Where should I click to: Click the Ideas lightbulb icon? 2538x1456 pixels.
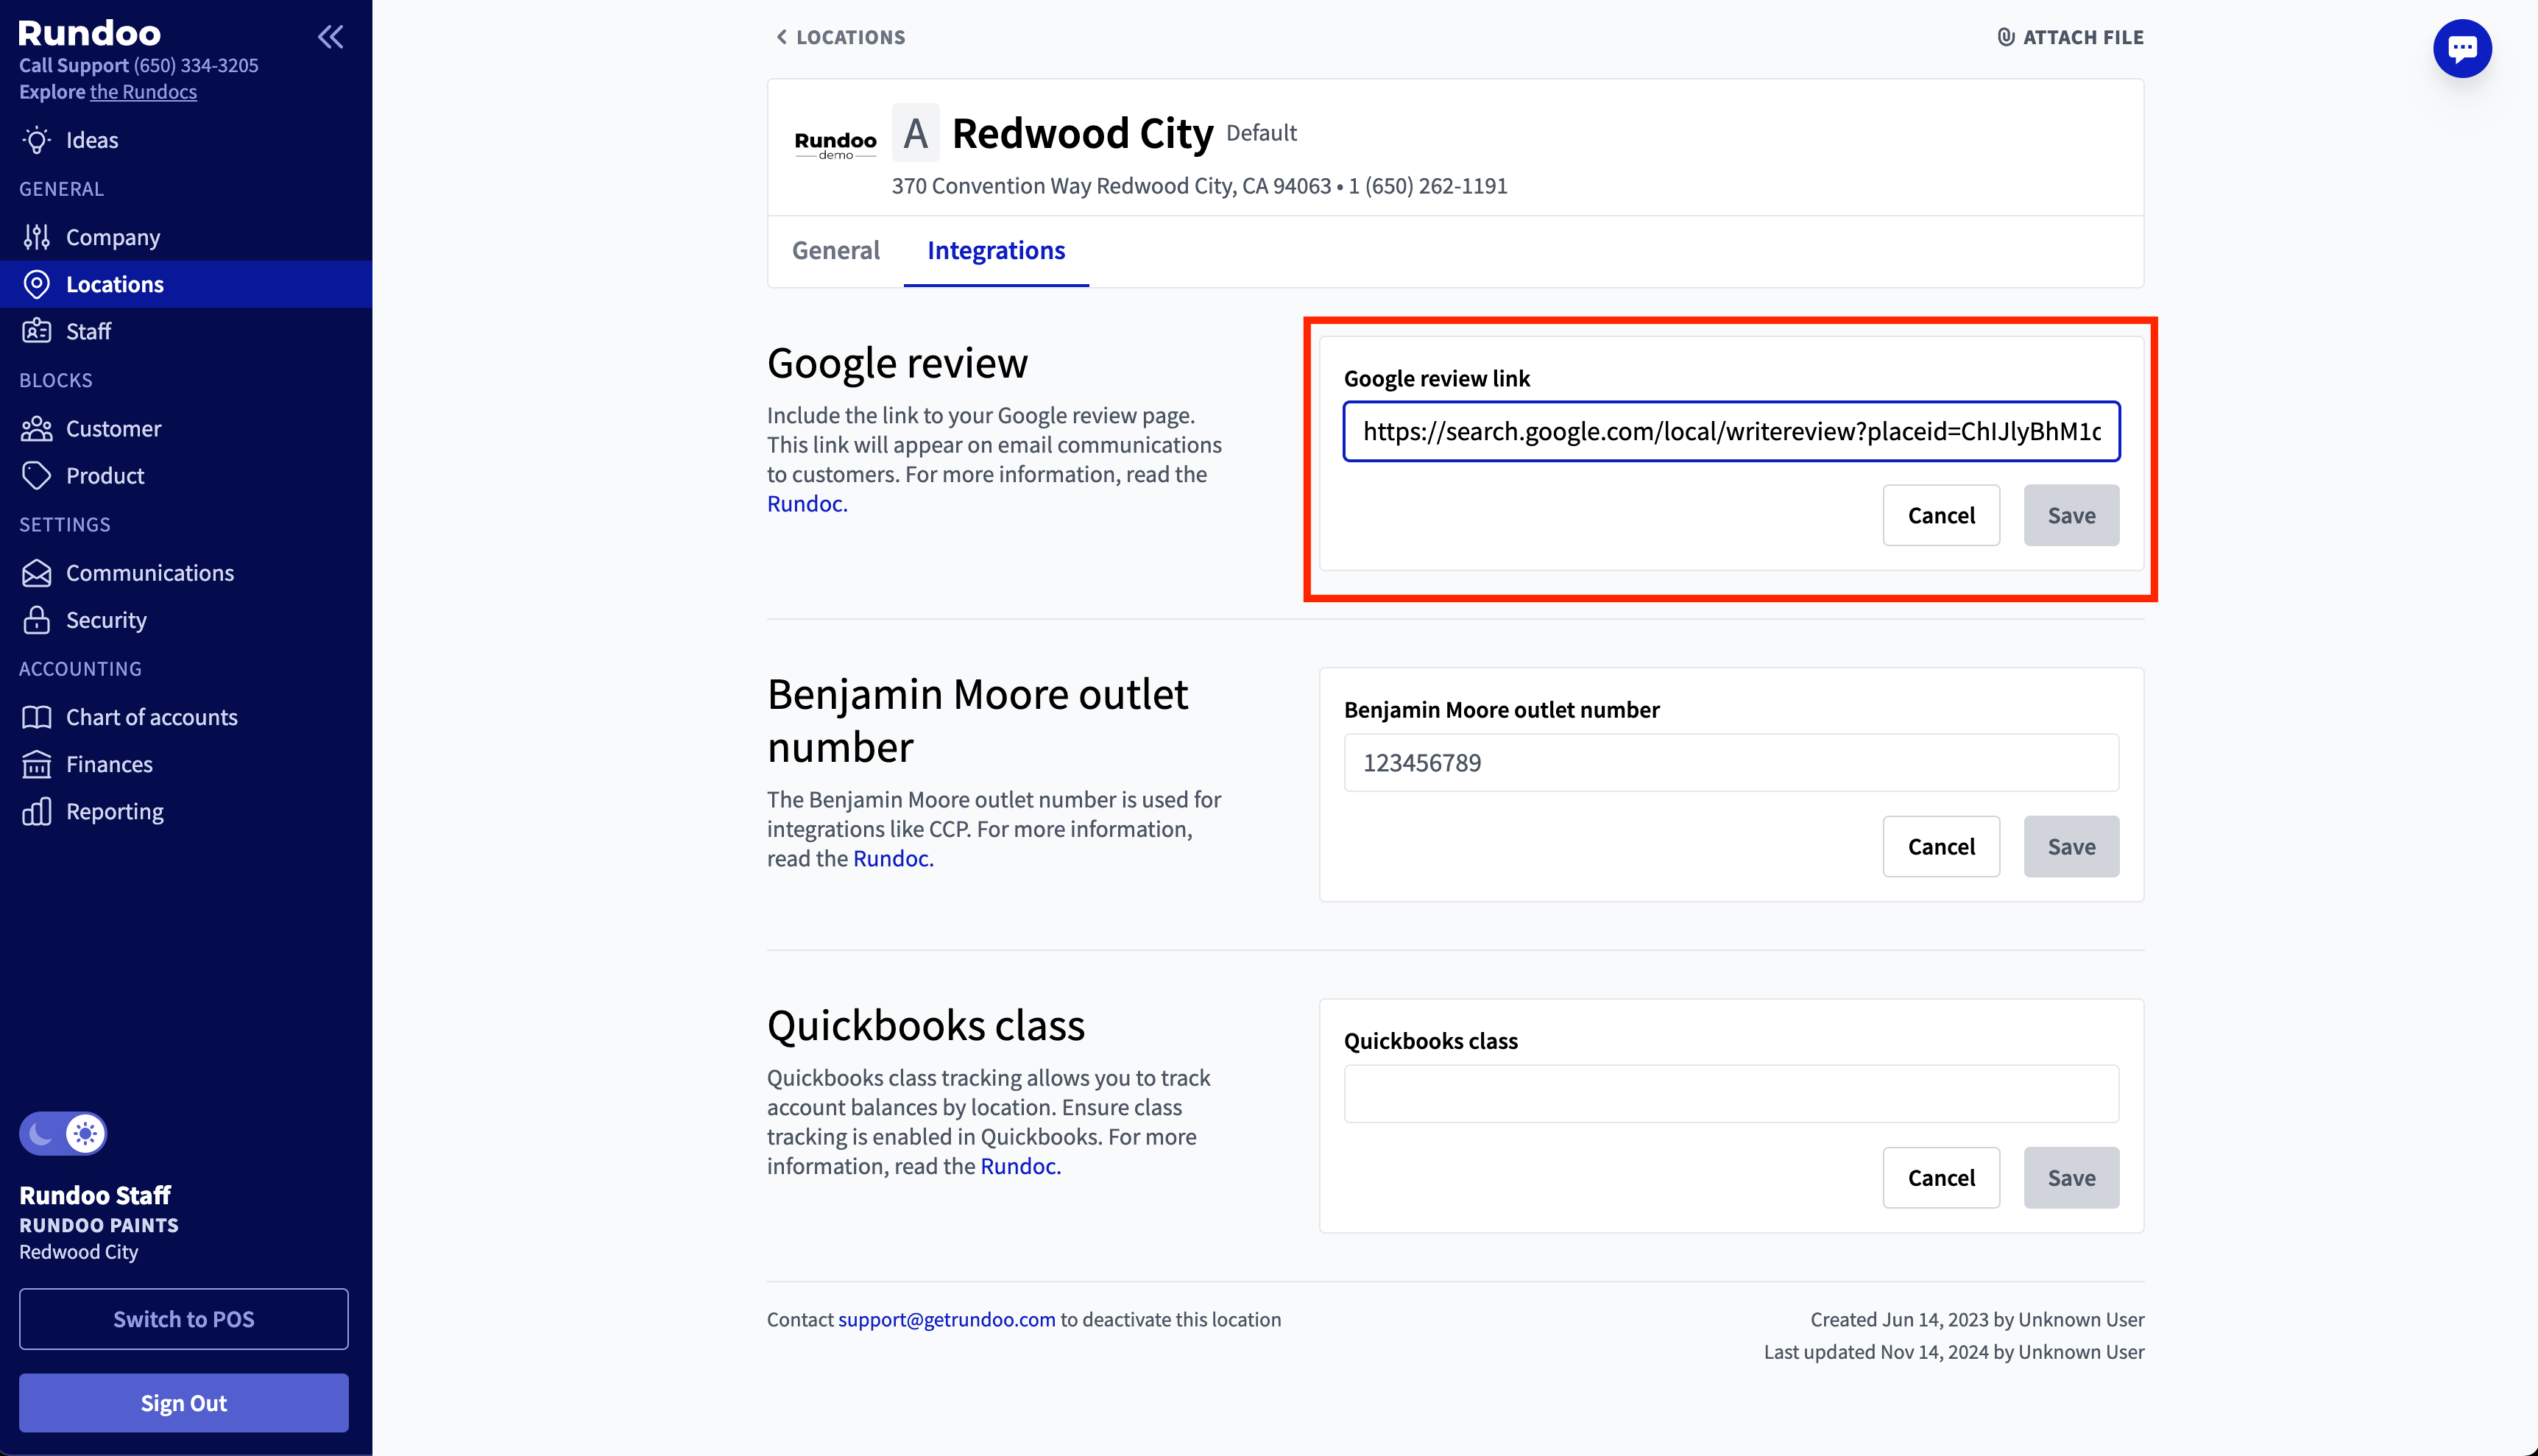[37, 140]
